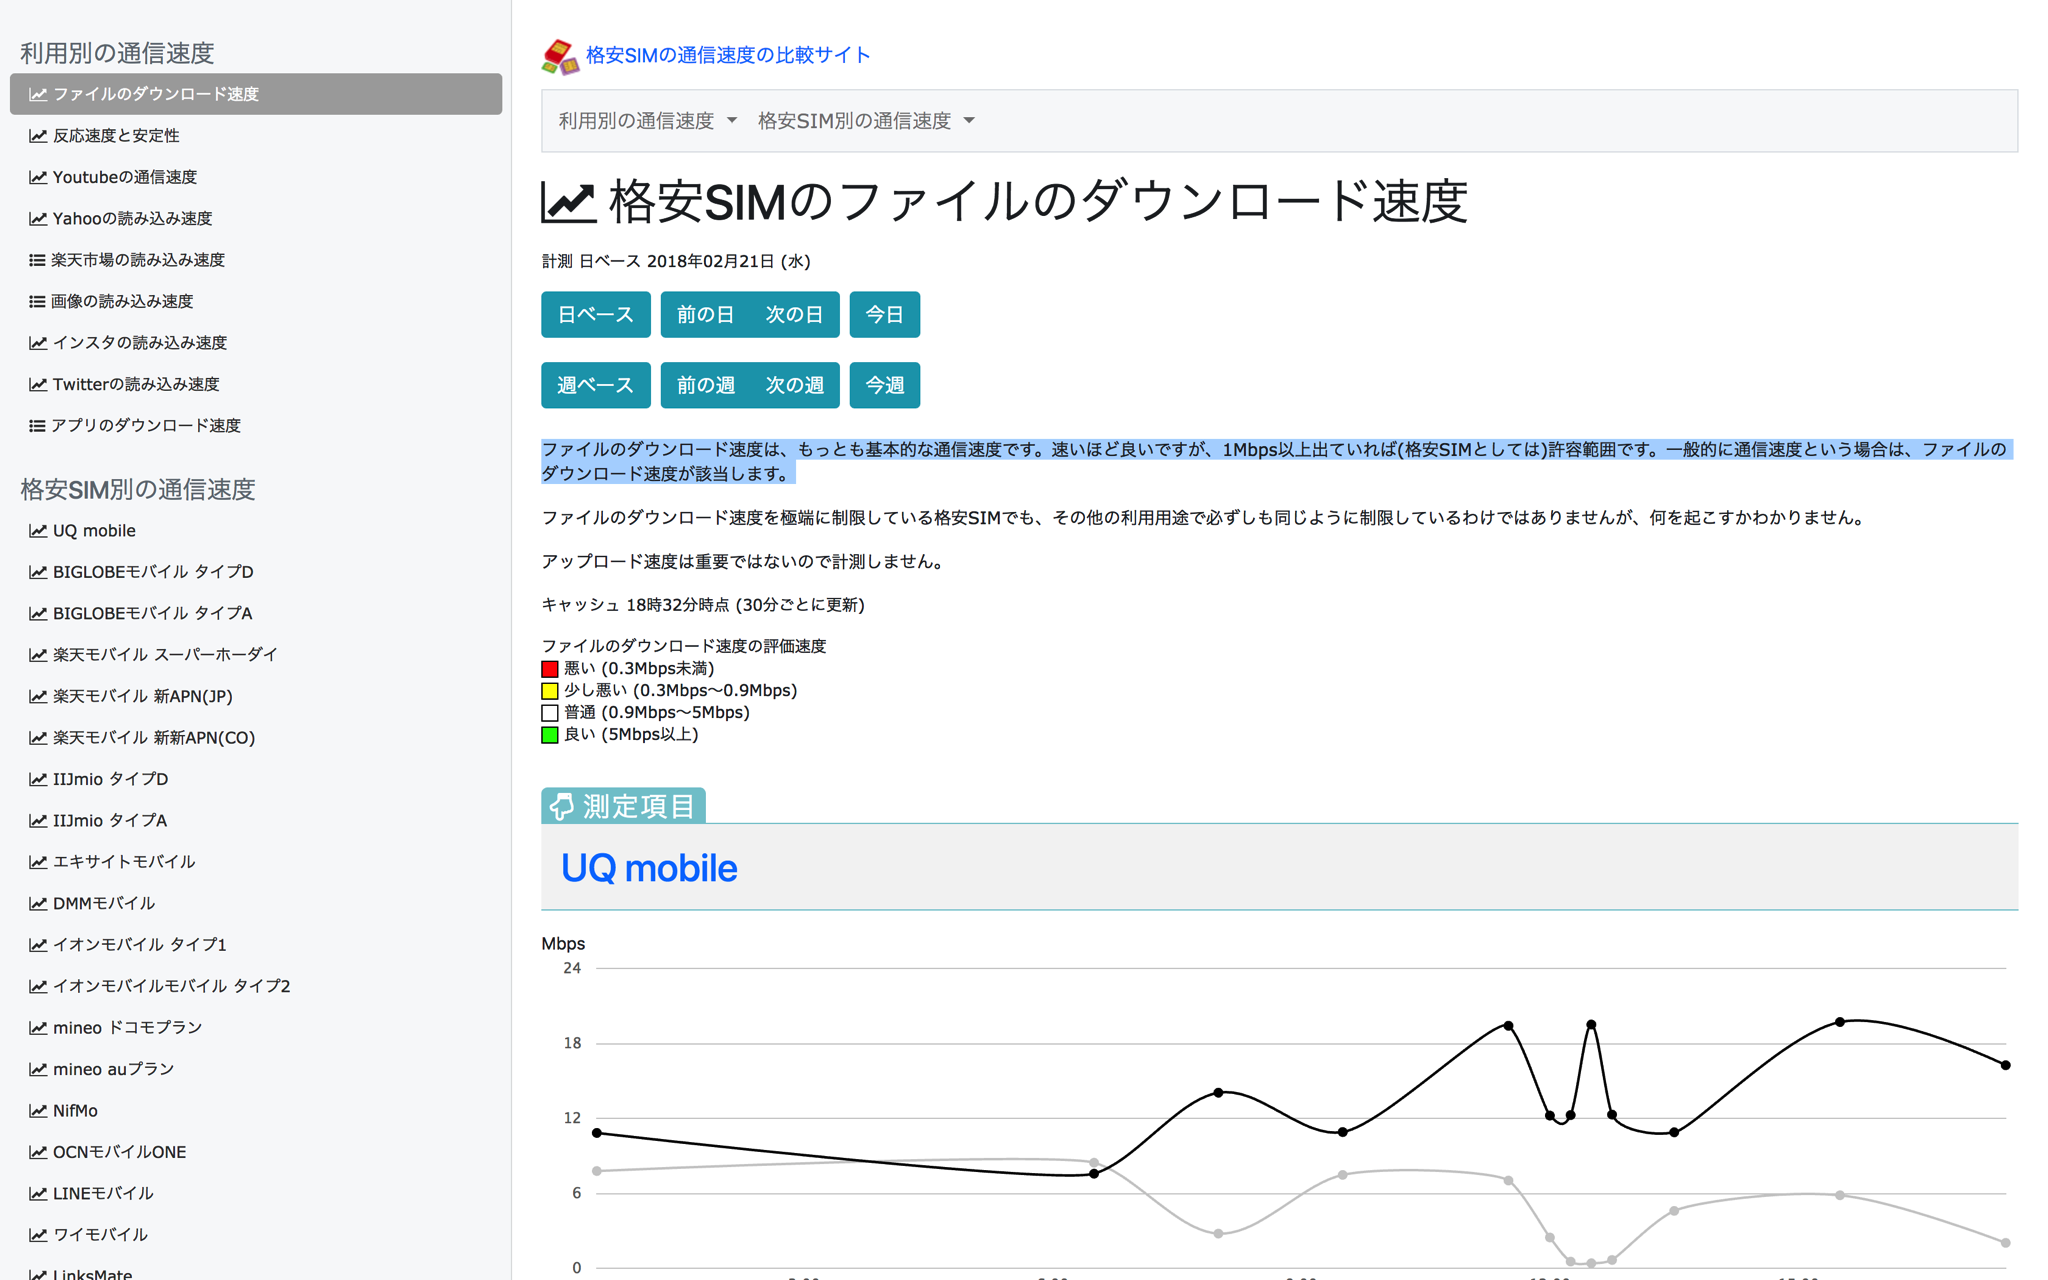Click the 前の週 button

[x=705, y=385]
